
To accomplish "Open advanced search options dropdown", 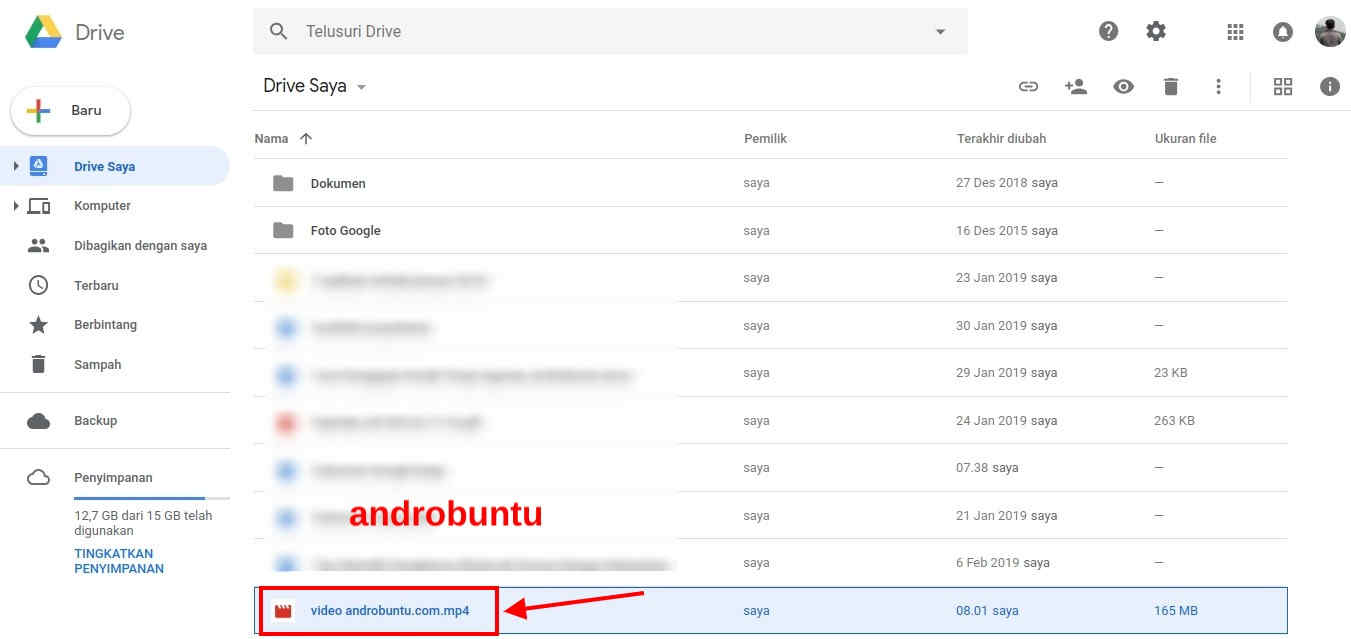I will click(939, 31).
